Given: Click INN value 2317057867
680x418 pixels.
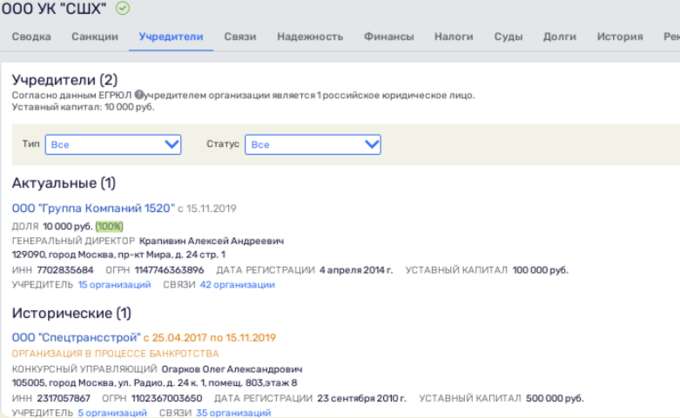Looking at the screenshot, I should [x=64, y=398].
